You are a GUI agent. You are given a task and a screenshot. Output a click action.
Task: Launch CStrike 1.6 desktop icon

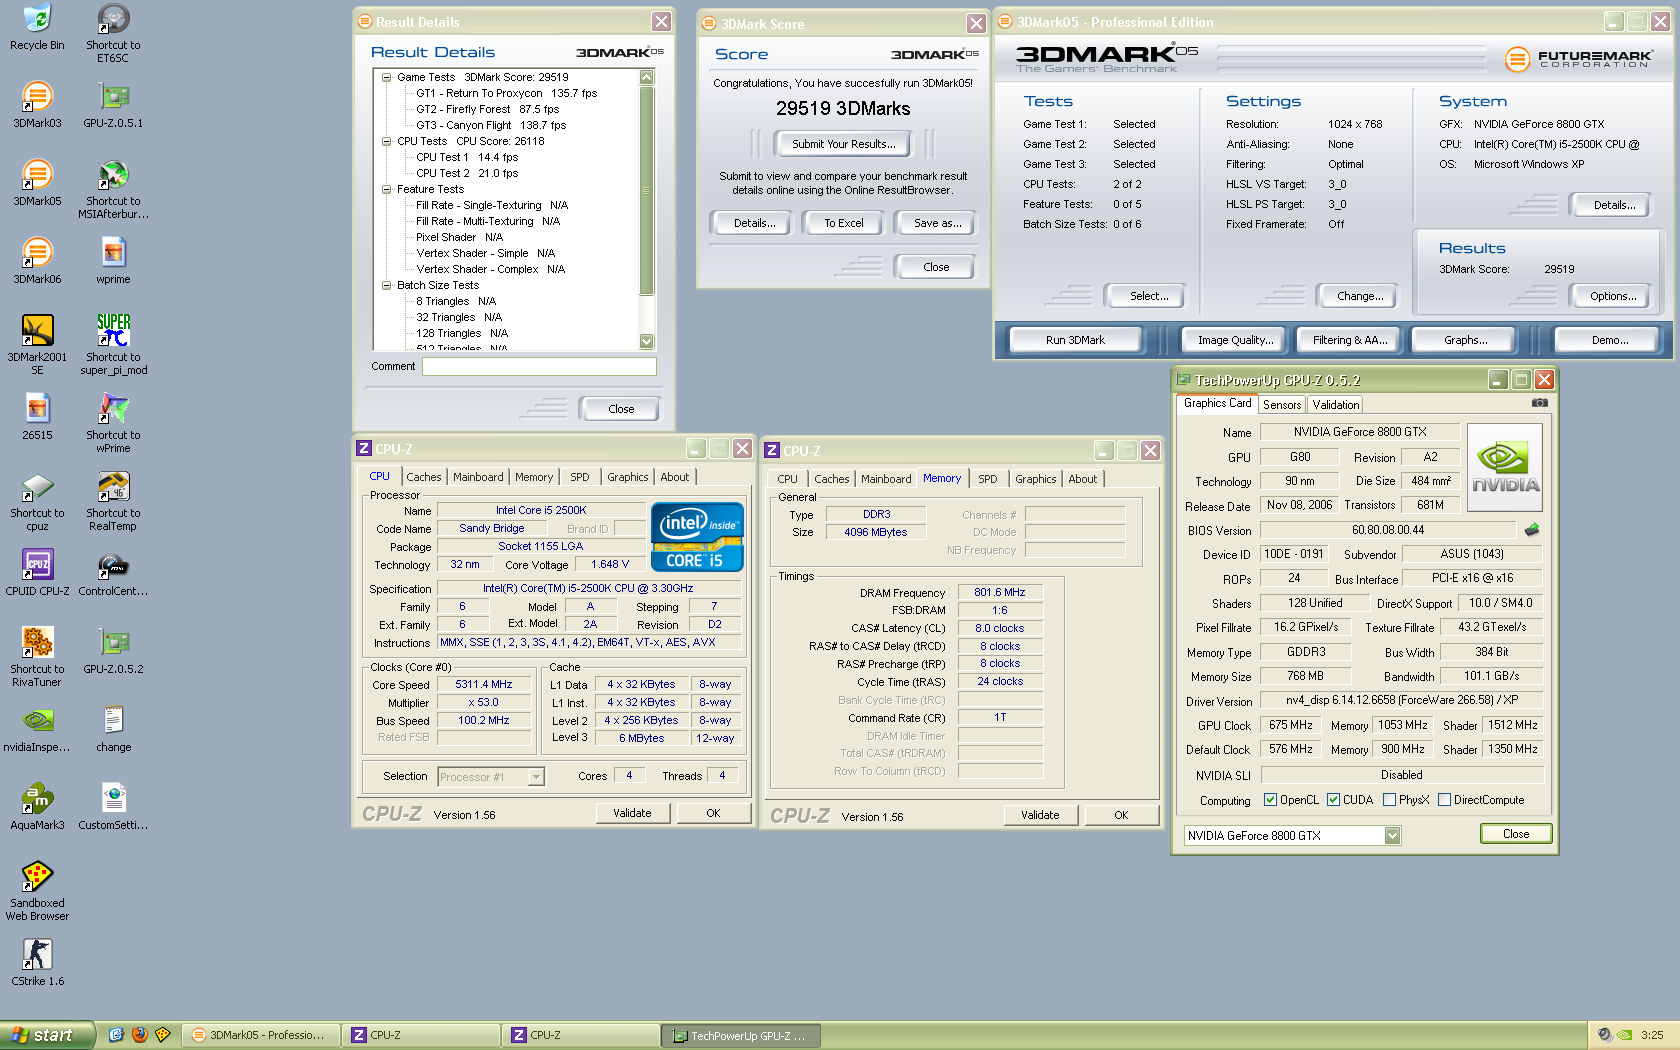(x=37, y=962)
